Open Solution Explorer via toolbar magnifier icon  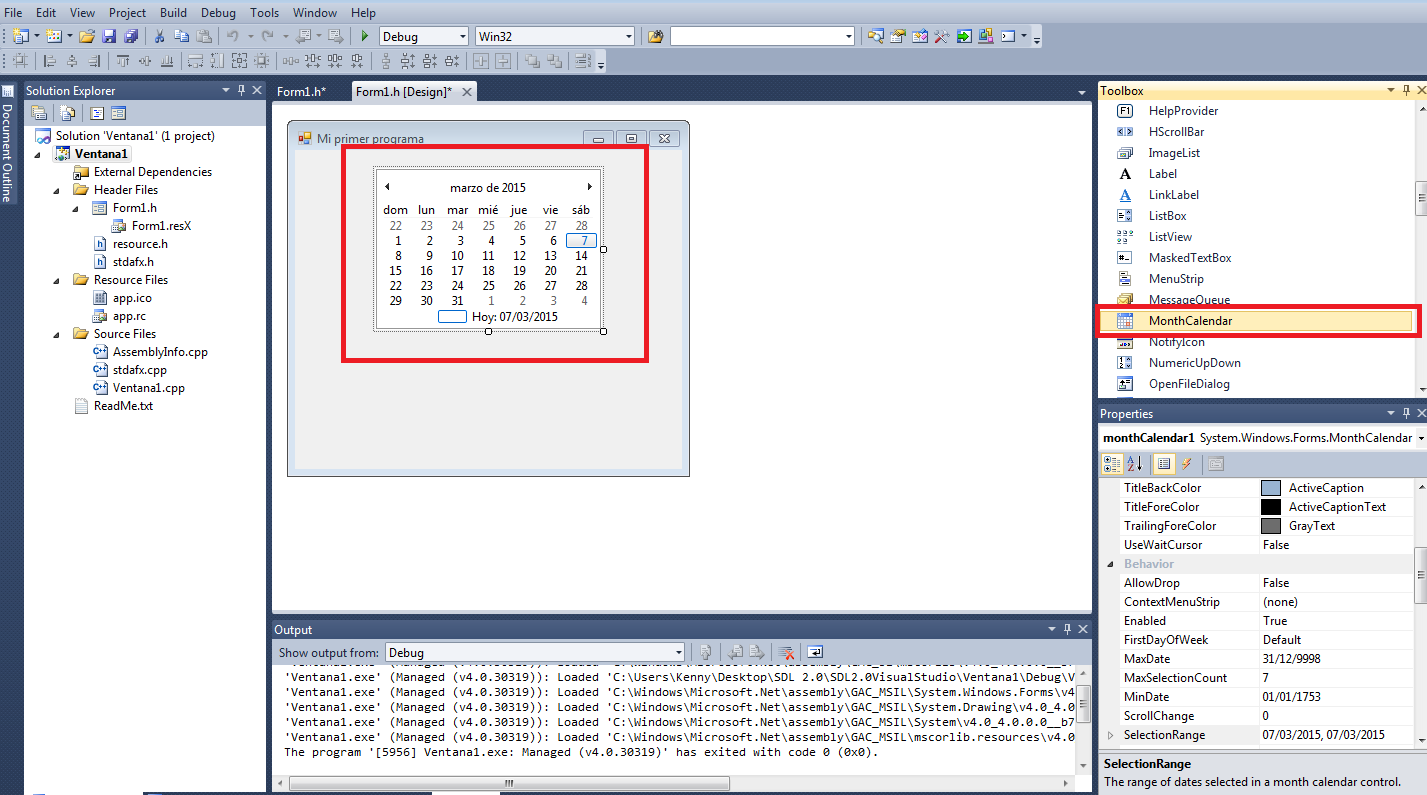pyautogui.click(x=876, y=36)
